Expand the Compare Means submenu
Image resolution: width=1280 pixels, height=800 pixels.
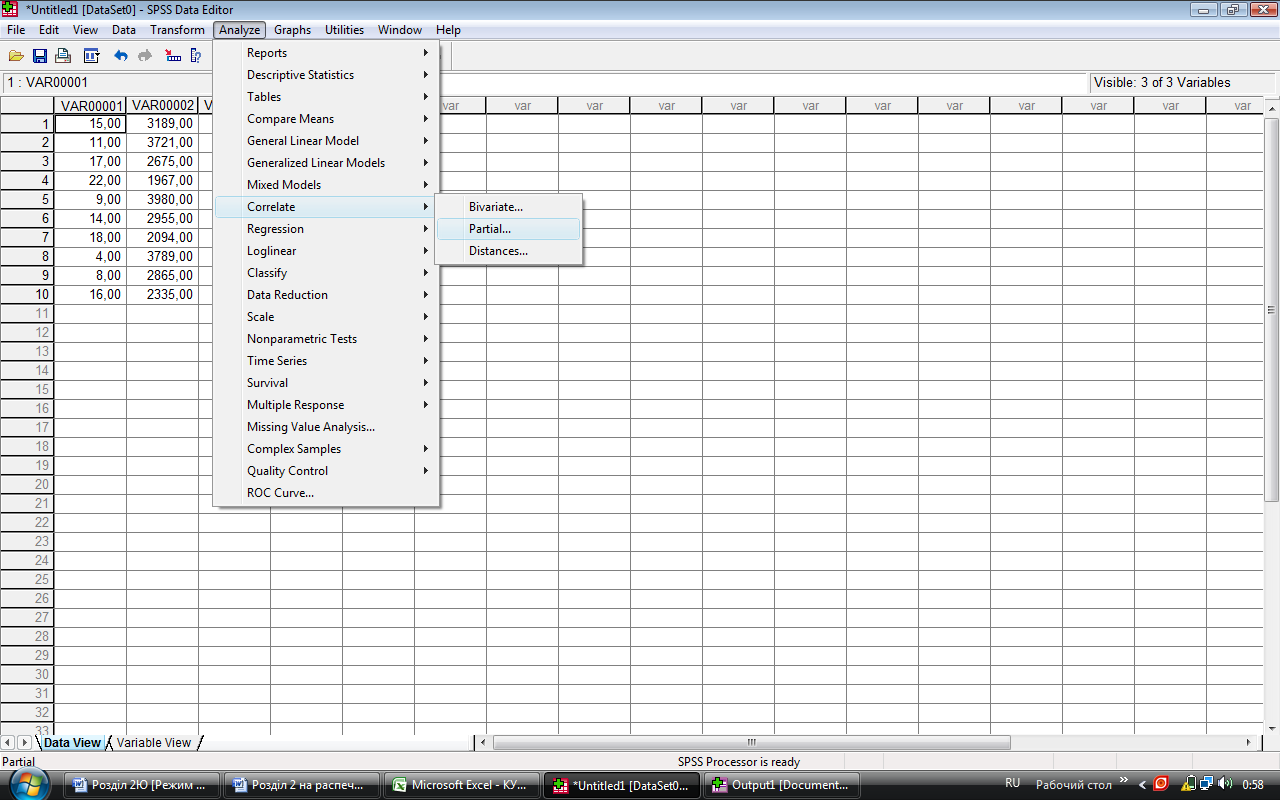click(x=326, y=119)
